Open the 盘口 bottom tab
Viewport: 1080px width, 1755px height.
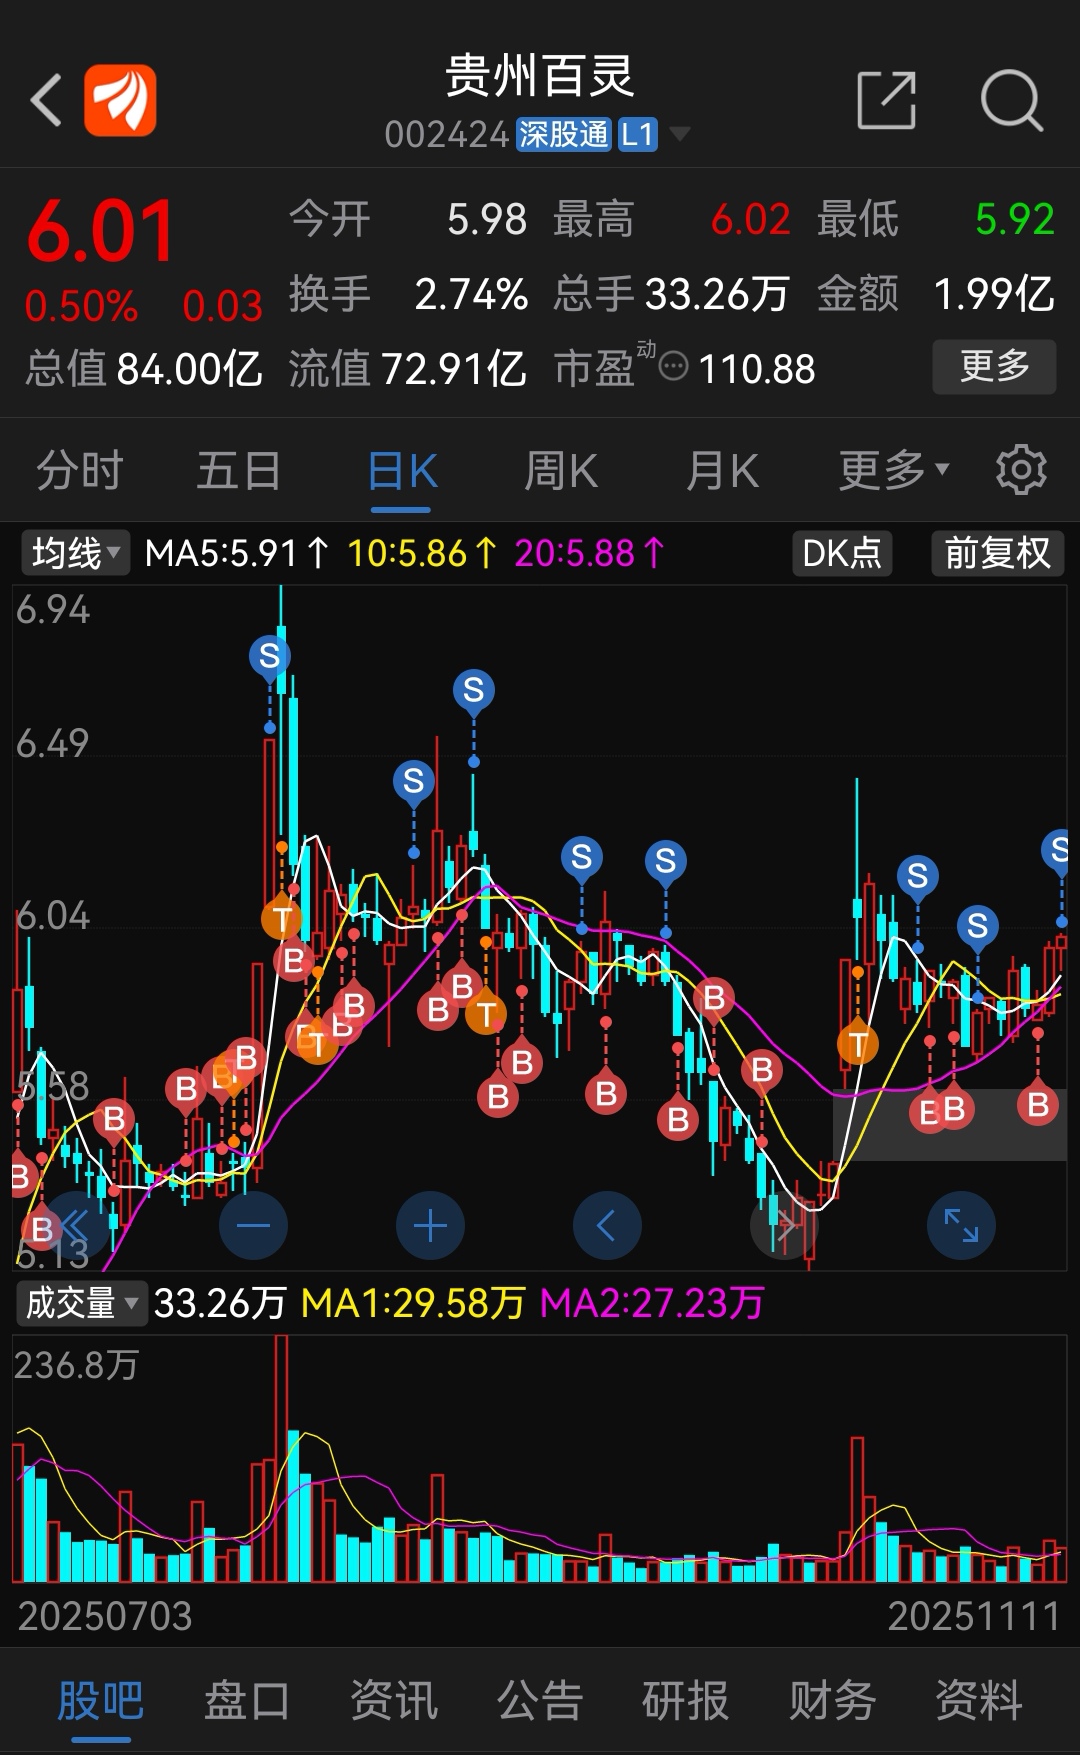click(x=247, y=1700)
